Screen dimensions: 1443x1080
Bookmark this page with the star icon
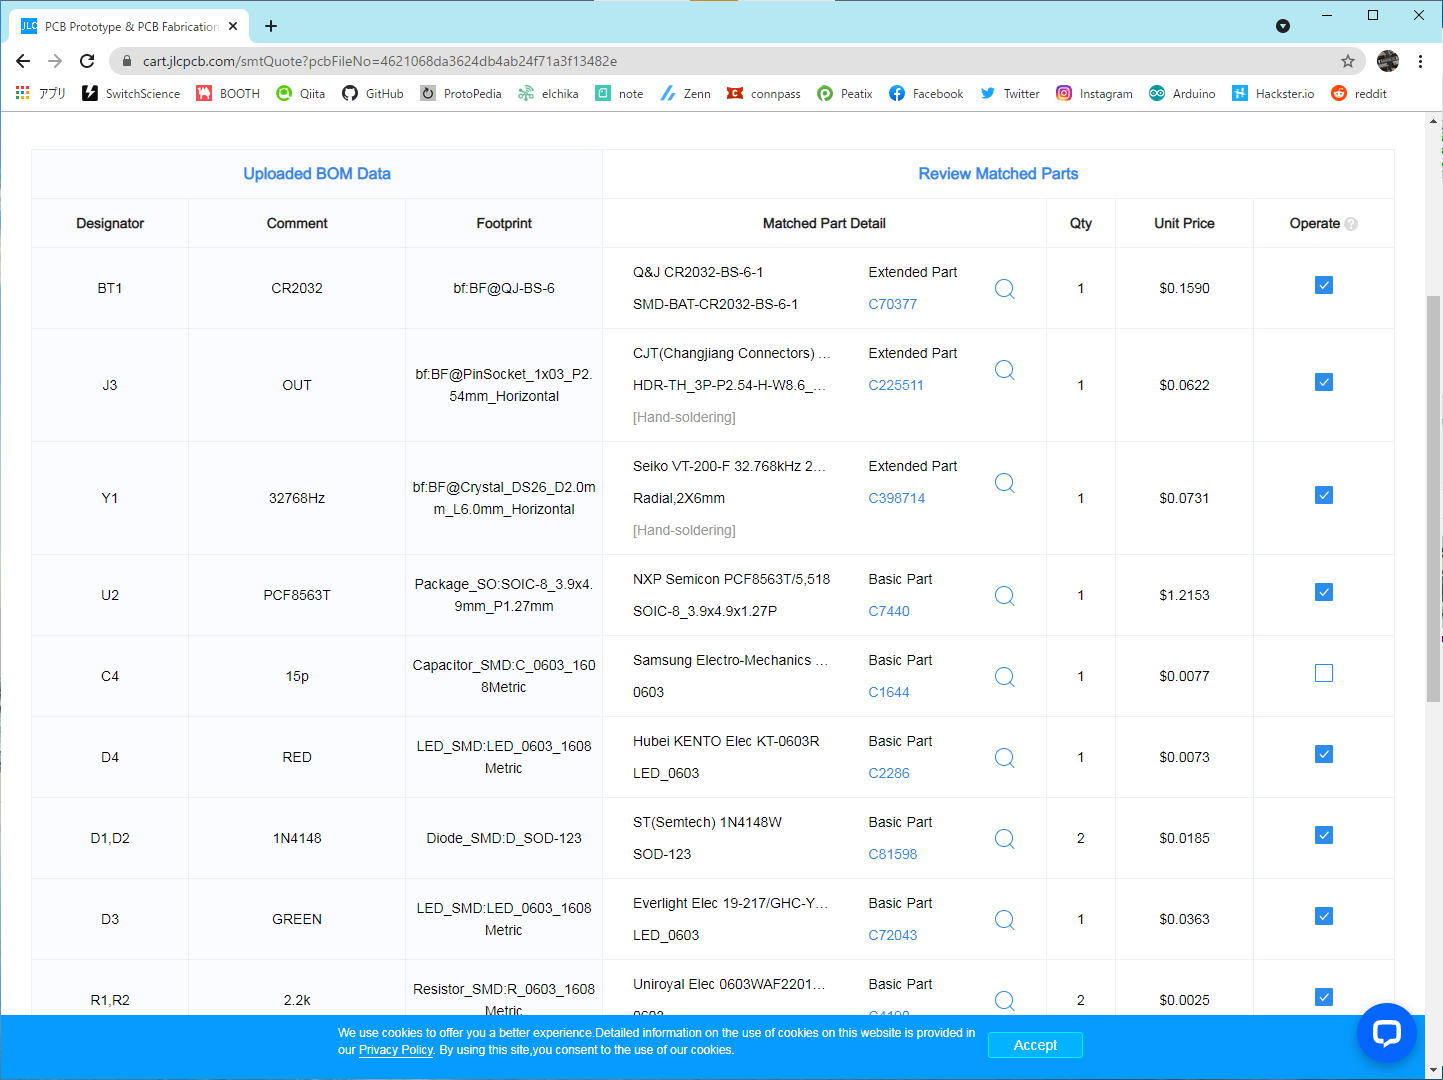[1347, 61]
